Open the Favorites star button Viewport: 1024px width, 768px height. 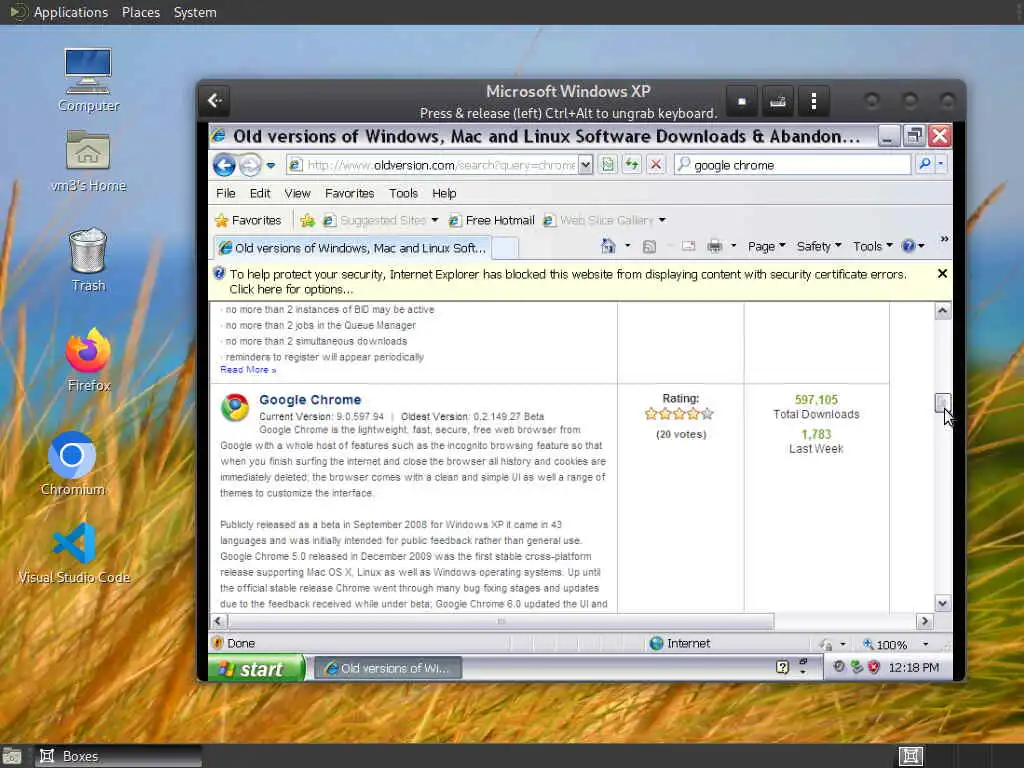coord(248,221)
